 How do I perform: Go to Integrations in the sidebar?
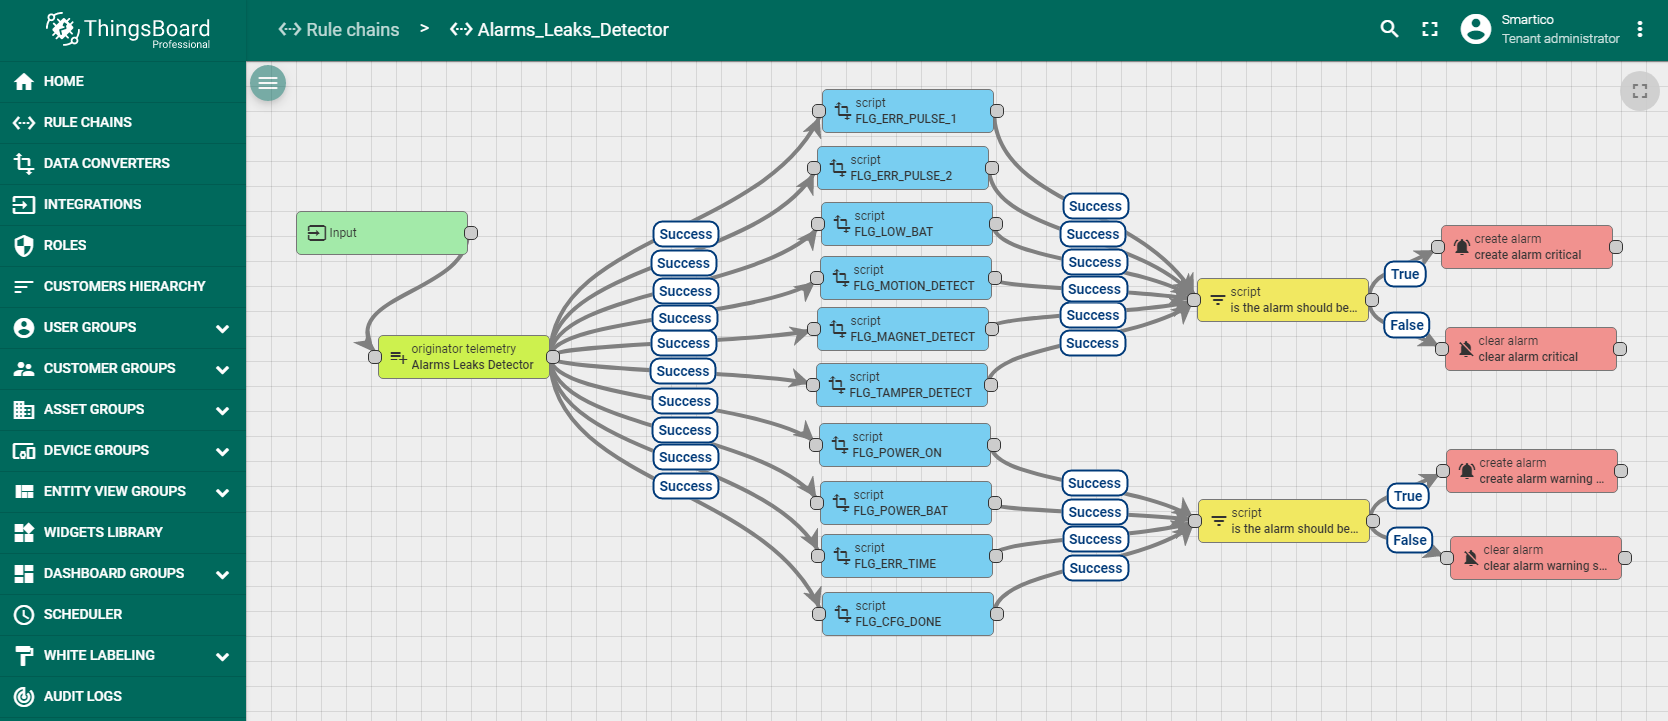coord(92,204)
